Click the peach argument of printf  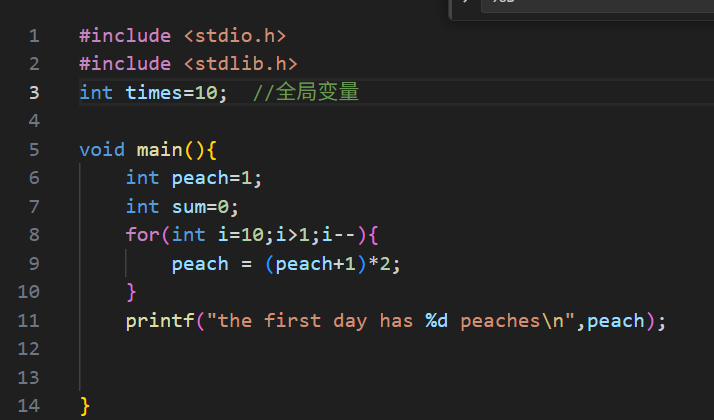(616, 321)
